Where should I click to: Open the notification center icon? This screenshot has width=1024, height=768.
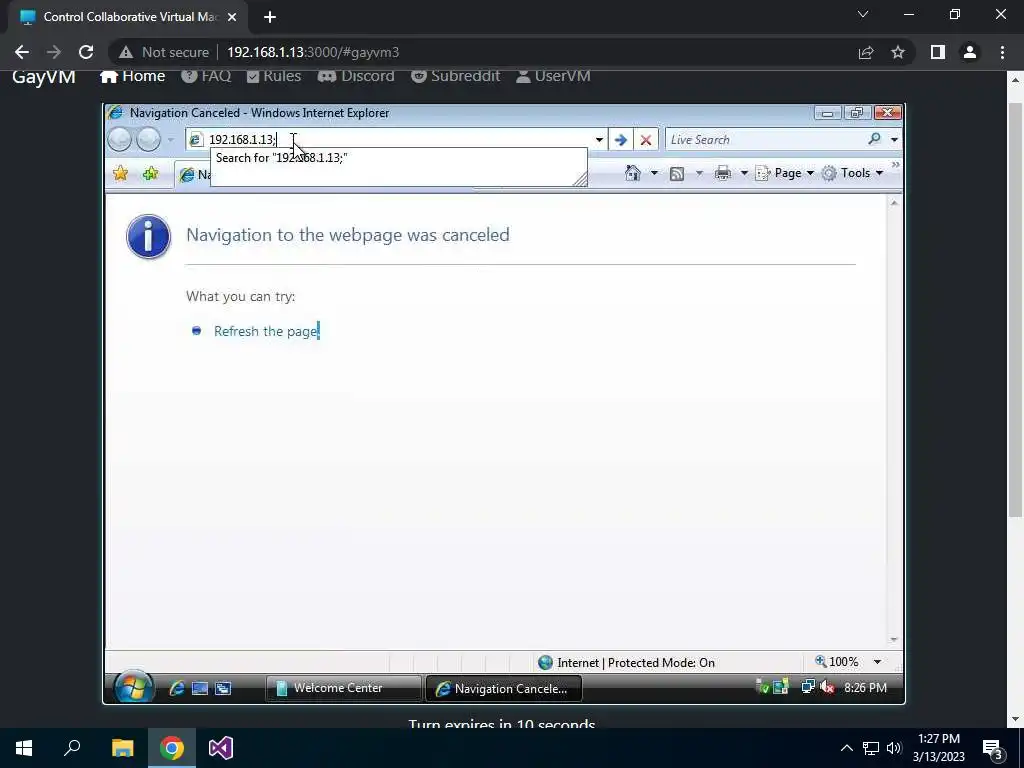[x=993, y=748]
